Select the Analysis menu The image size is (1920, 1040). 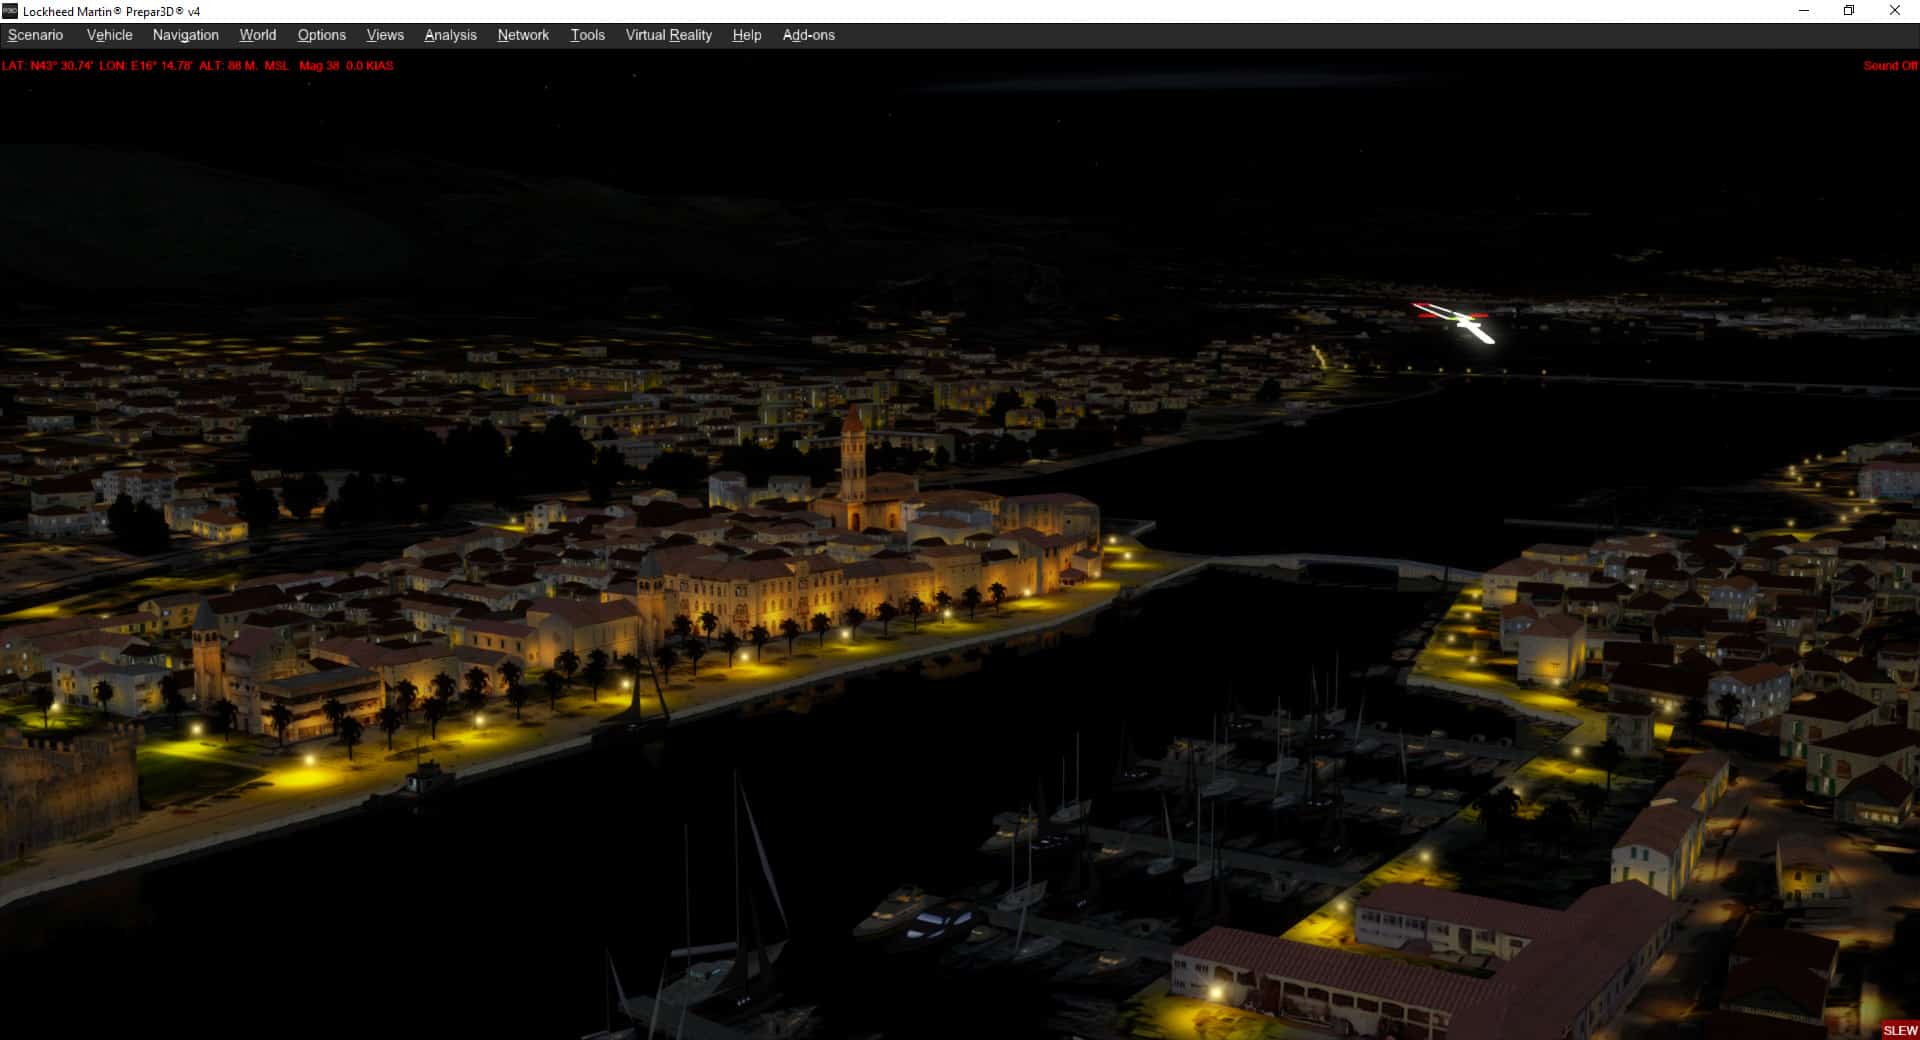tap(450, 35)
